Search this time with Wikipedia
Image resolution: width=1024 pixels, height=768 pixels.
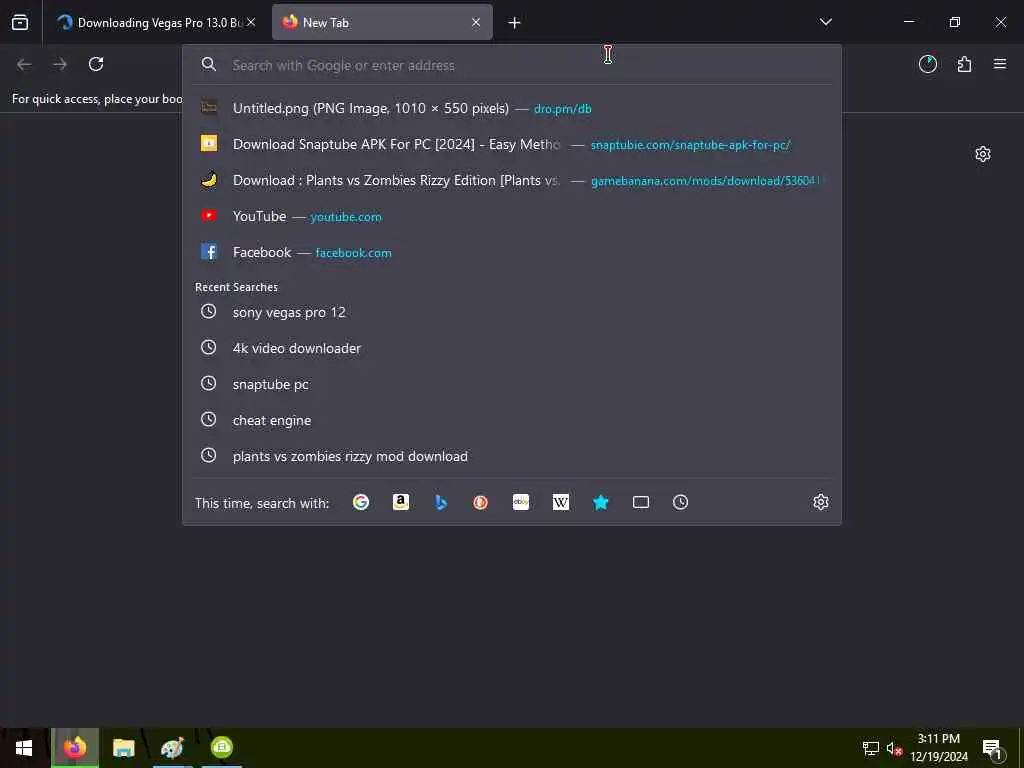(x=561, y=502)
